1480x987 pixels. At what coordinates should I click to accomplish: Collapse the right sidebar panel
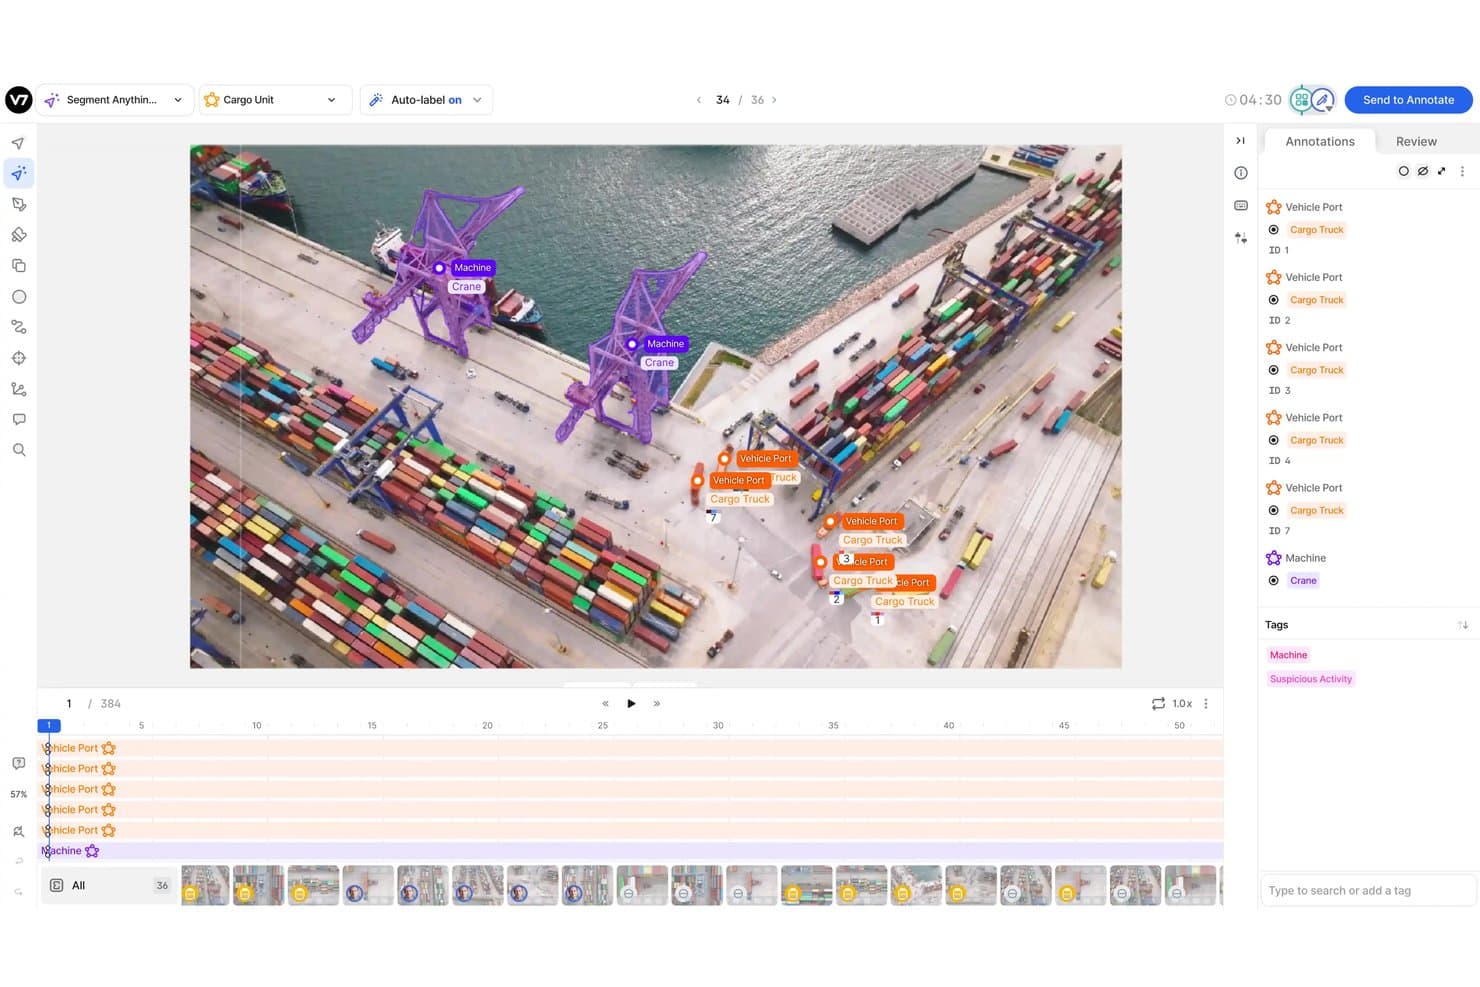(1240, 141)
